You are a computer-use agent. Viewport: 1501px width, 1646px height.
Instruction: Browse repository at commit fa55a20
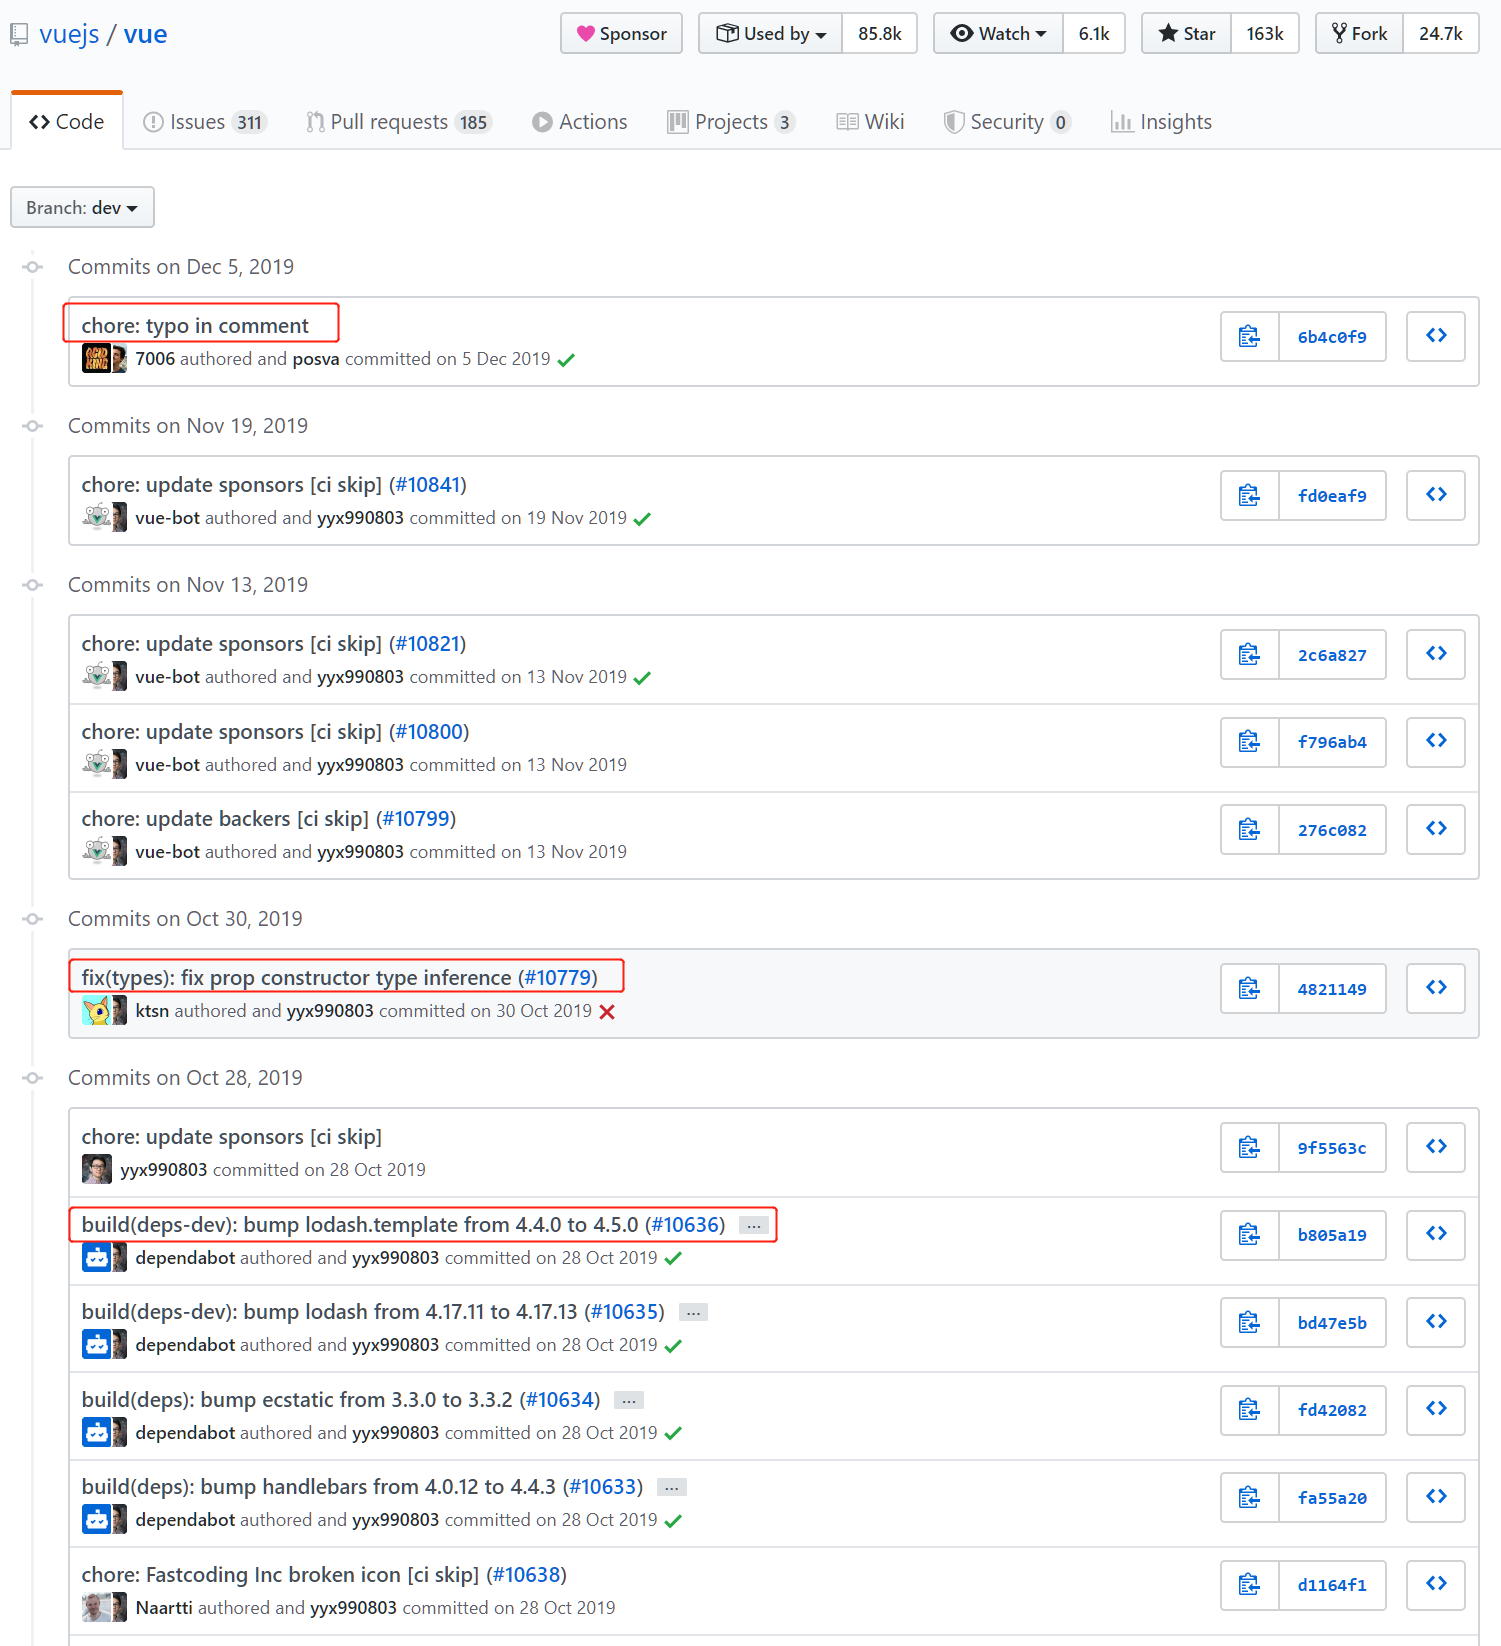(1436, 1497)
